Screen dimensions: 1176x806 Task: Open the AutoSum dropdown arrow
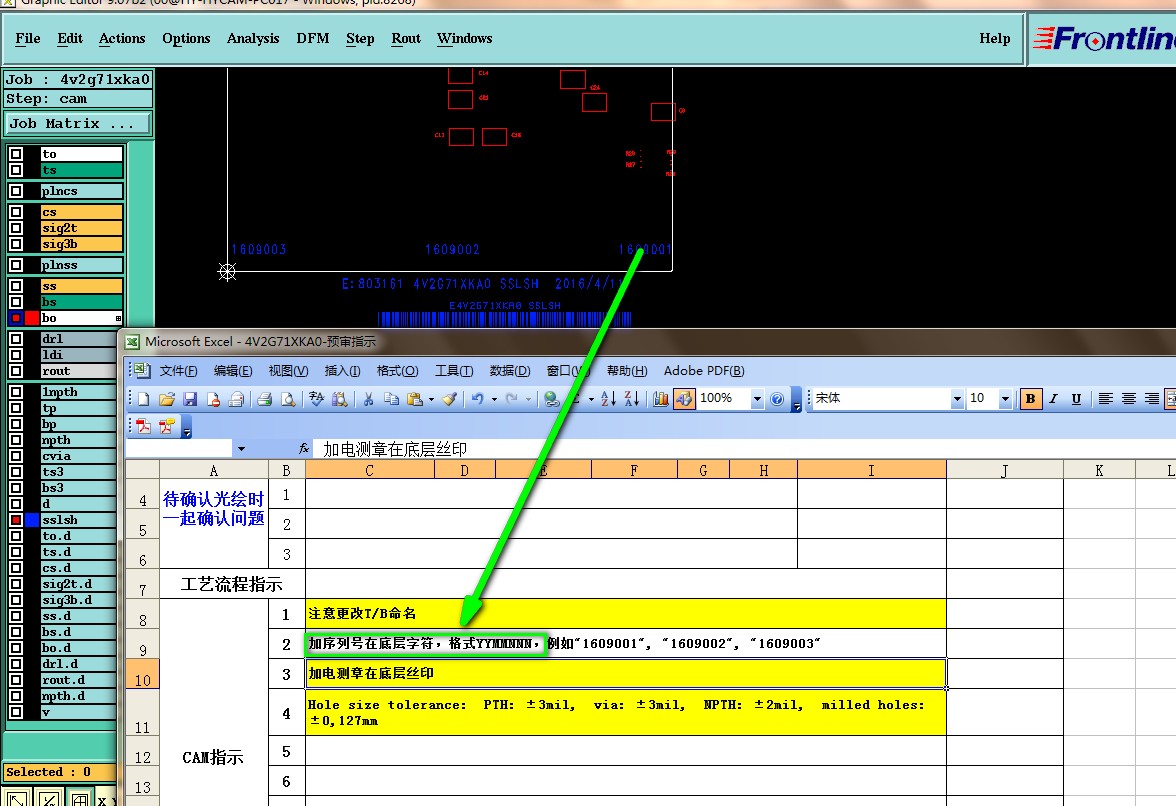(592, 400)
